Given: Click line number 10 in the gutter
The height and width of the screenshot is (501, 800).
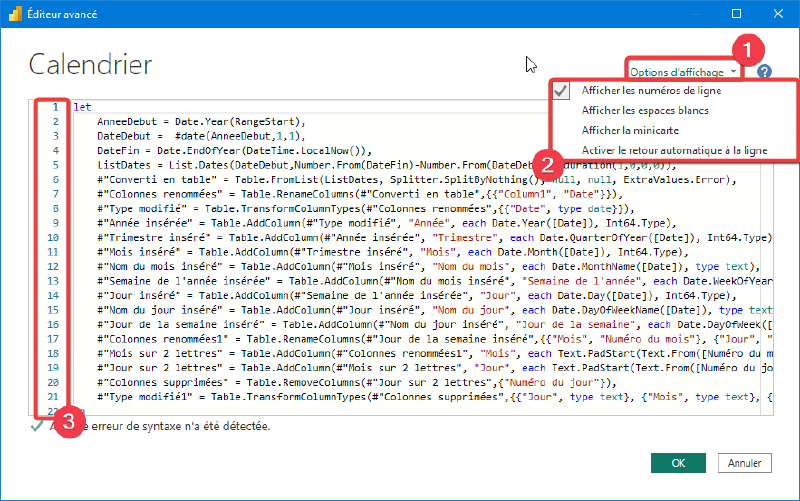Looking at the screenshot, I should point(53,238).
